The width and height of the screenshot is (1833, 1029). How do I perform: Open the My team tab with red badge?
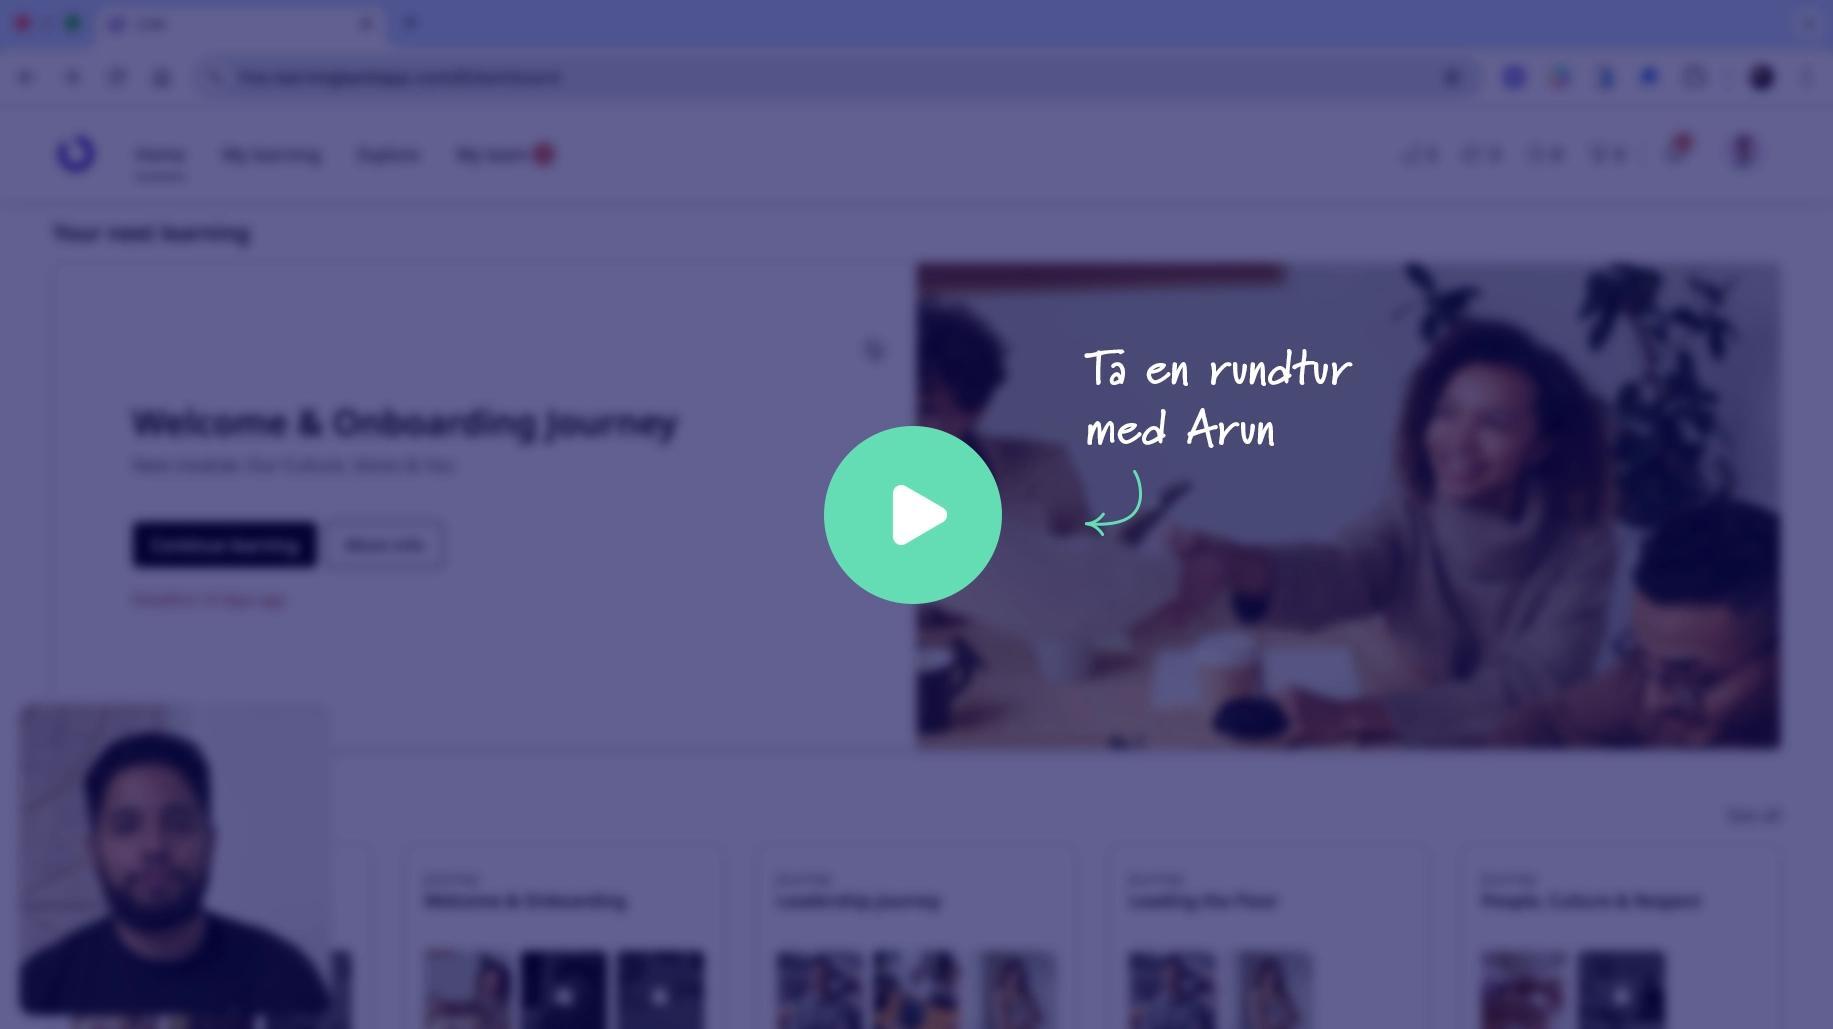pyautogui.click(x=504, y=155)
